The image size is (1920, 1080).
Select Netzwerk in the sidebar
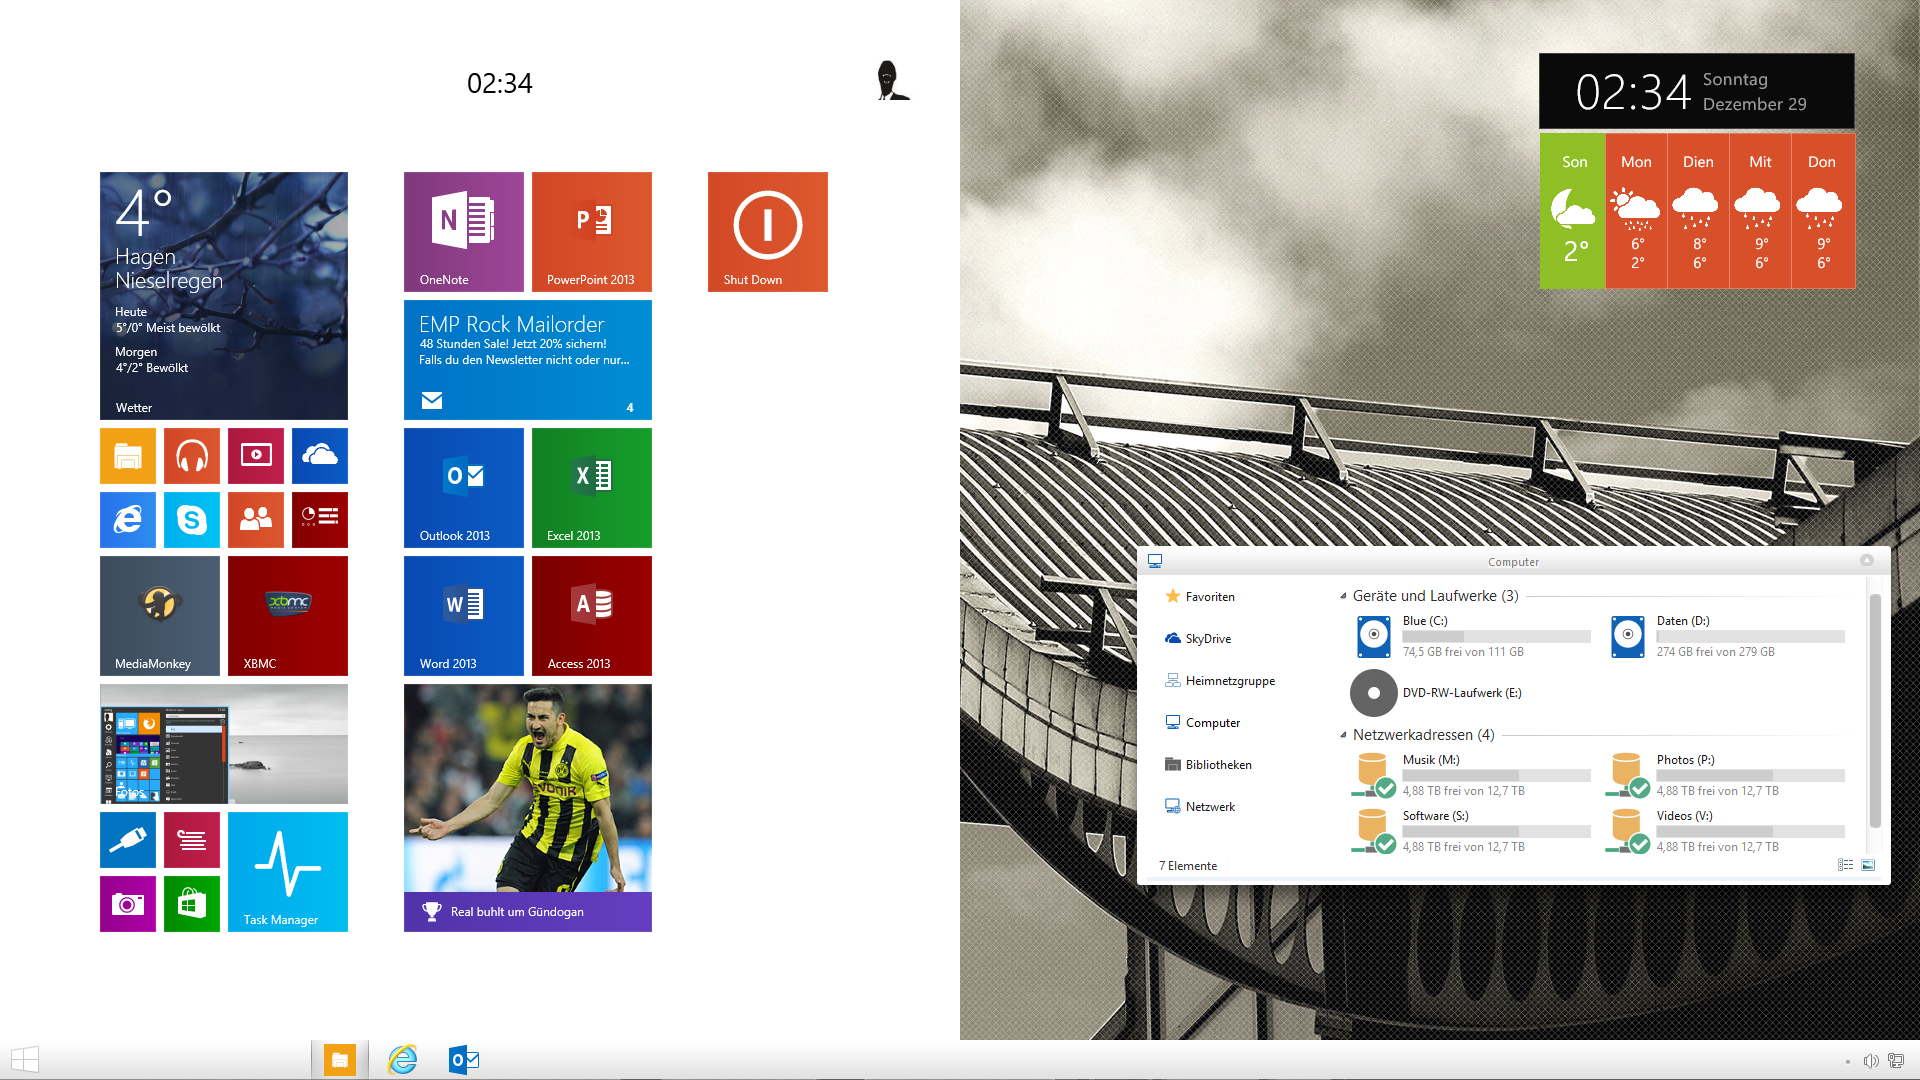tap(1199, 806)
